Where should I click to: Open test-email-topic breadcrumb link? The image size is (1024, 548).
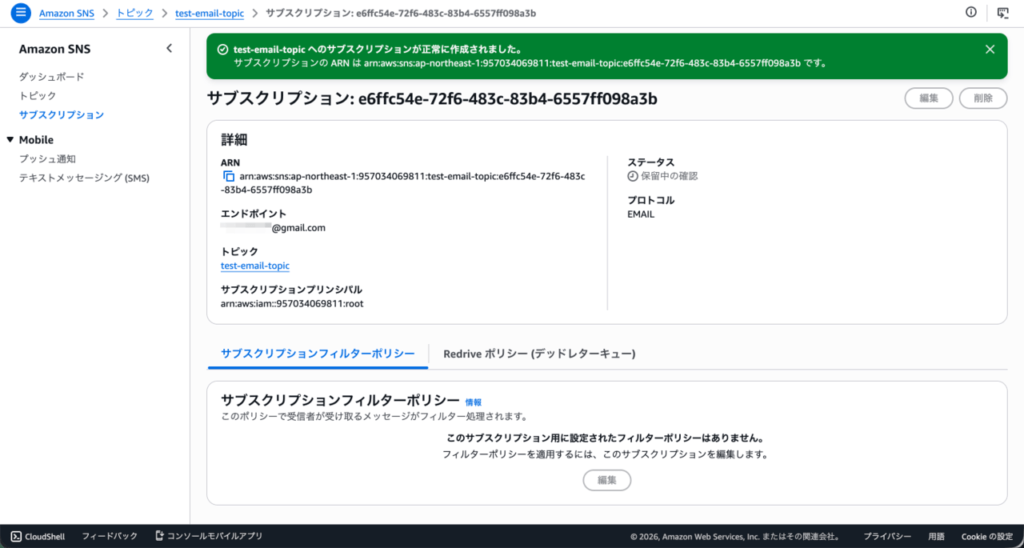click(209, 13)
